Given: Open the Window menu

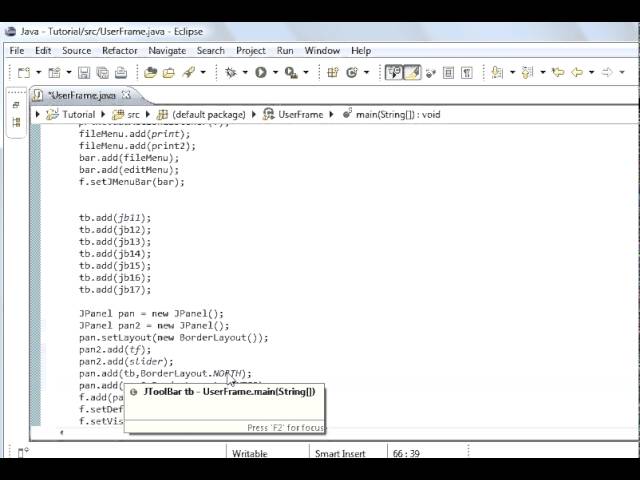Looking at the screenshot, I should pyautogui.click(x=322, y=51).
